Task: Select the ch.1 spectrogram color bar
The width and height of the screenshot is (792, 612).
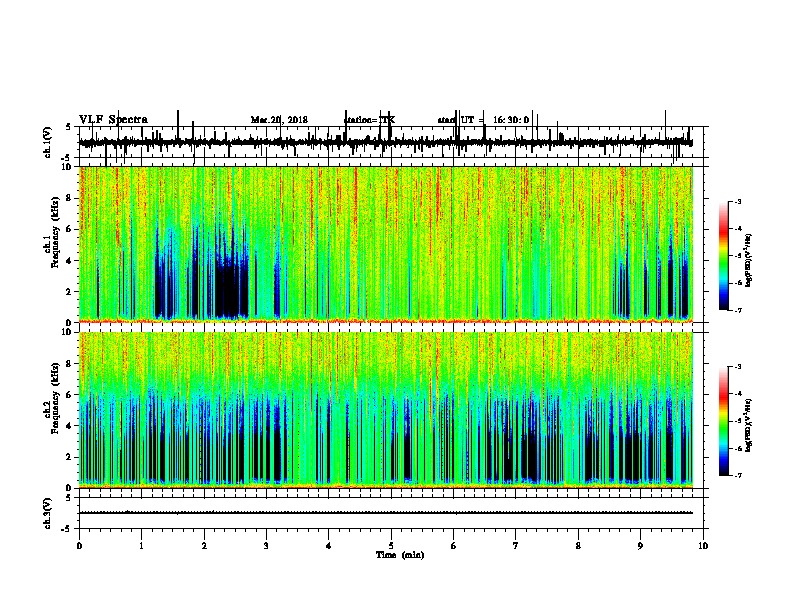Action: click(724, 255)
